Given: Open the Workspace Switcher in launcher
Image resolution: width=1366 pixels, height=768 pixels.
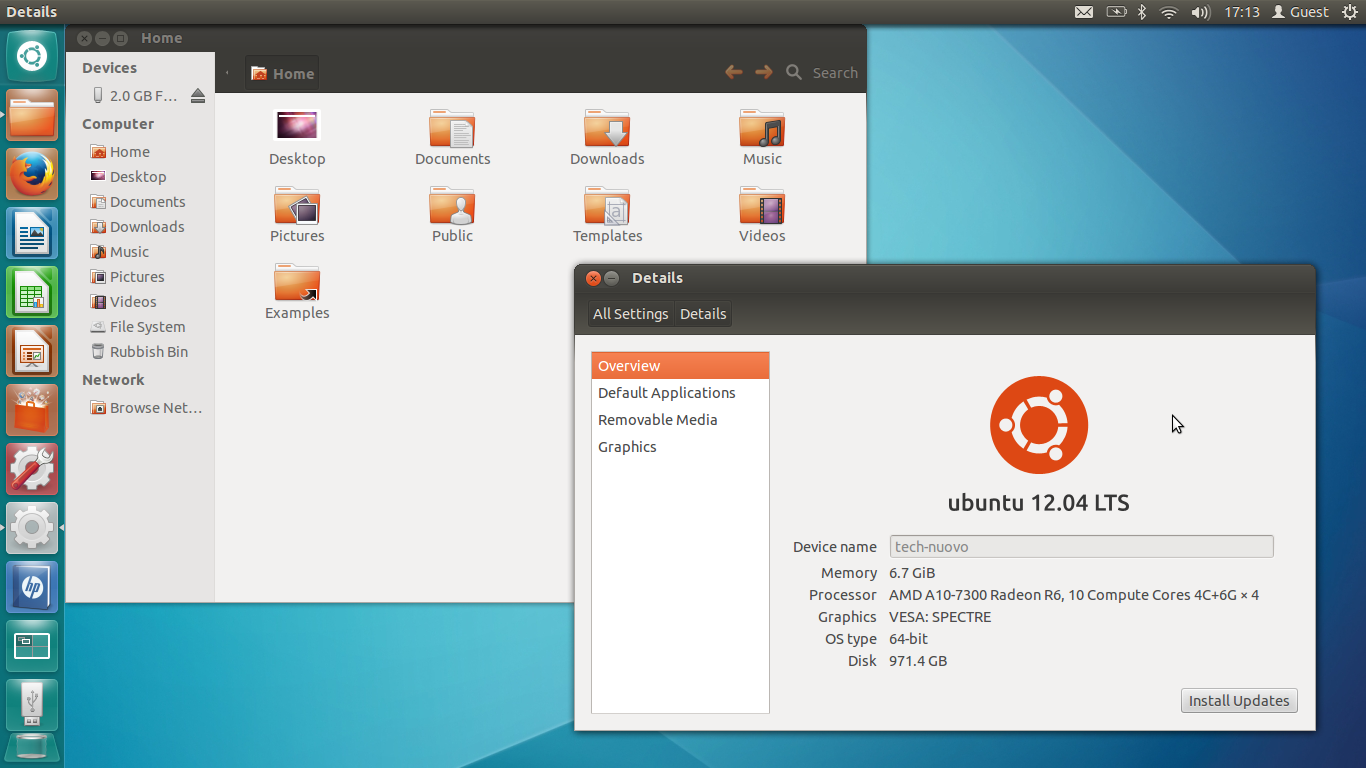Looking at the screenshot, I should [32, 646].
